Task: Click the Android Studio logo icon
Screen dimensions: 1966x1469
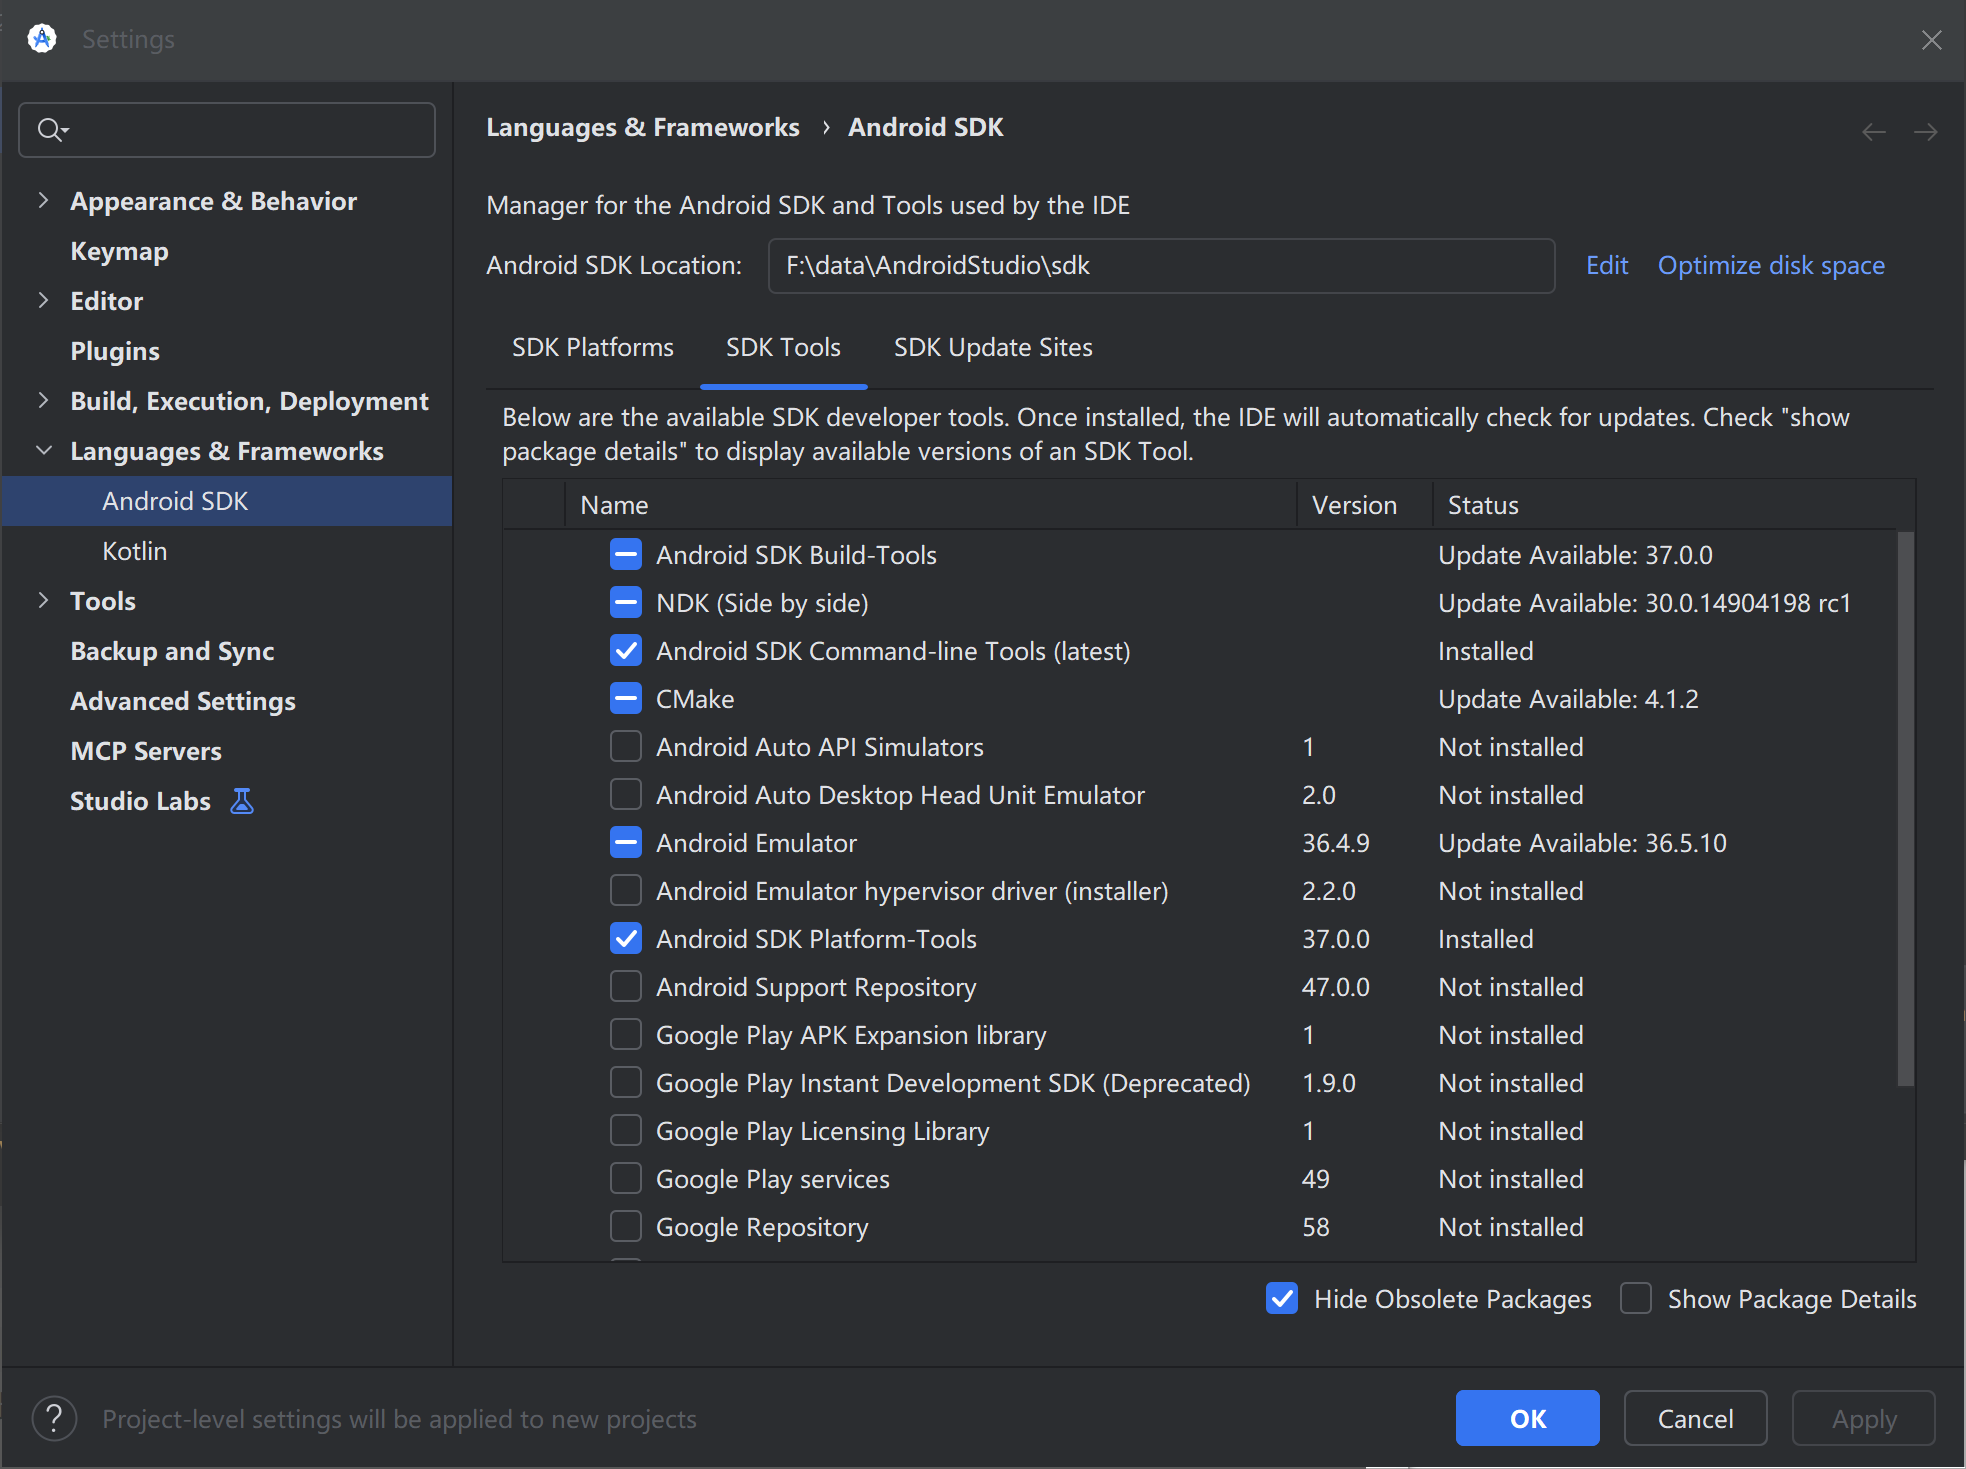Action: pos(42,39)
